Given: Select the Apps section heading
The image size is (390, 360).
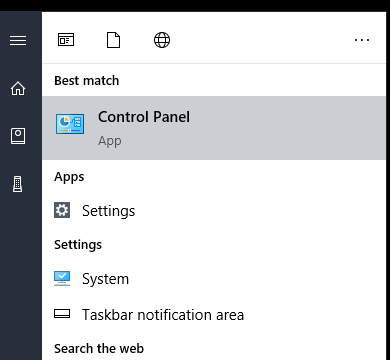Looking at the screenshot, I should click(69, 177).
